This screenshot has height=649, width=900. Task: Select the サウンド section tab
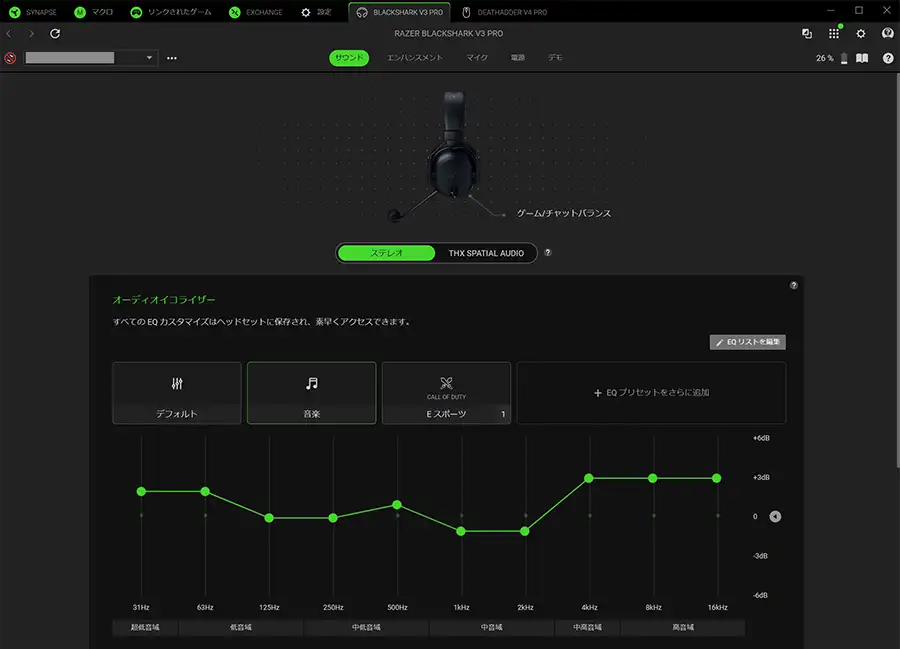coord(349,58)
